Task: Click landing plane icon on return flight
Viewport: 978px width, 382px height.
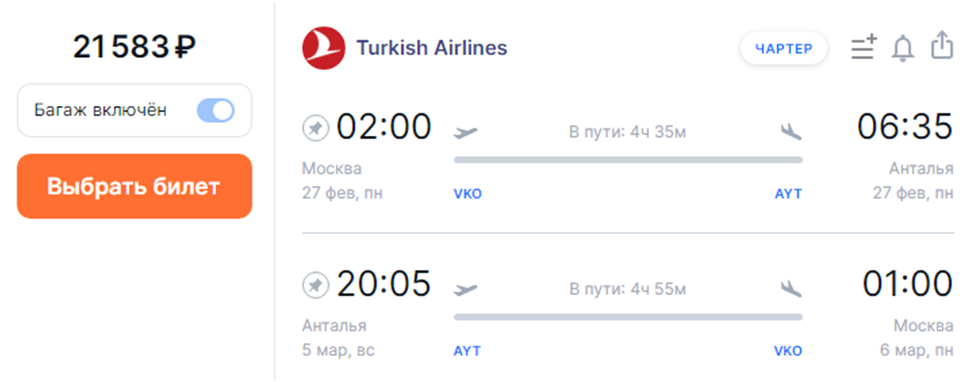Action: click(791, 289)
